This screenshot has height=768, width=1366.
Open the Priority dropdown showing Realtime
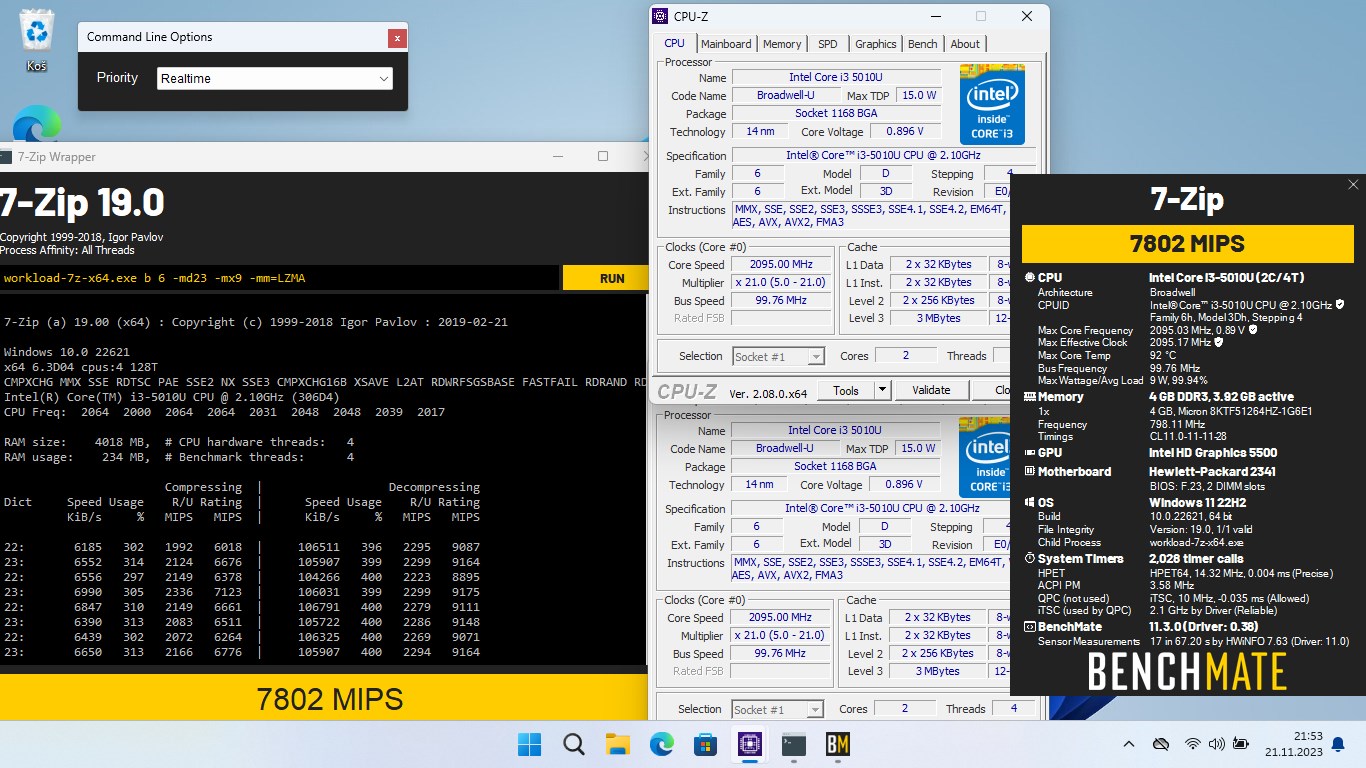pyautogui.click(x=275, y=78)
